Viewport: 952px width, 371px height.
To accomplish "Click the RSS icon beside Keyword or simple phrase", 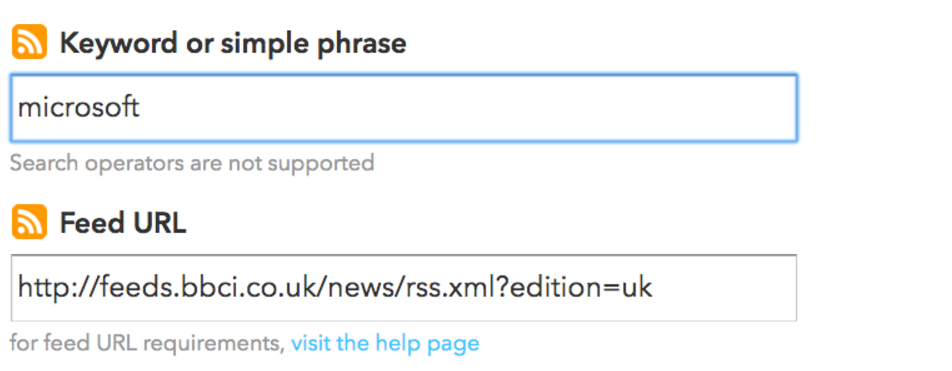I will click(x=29, y=42).
